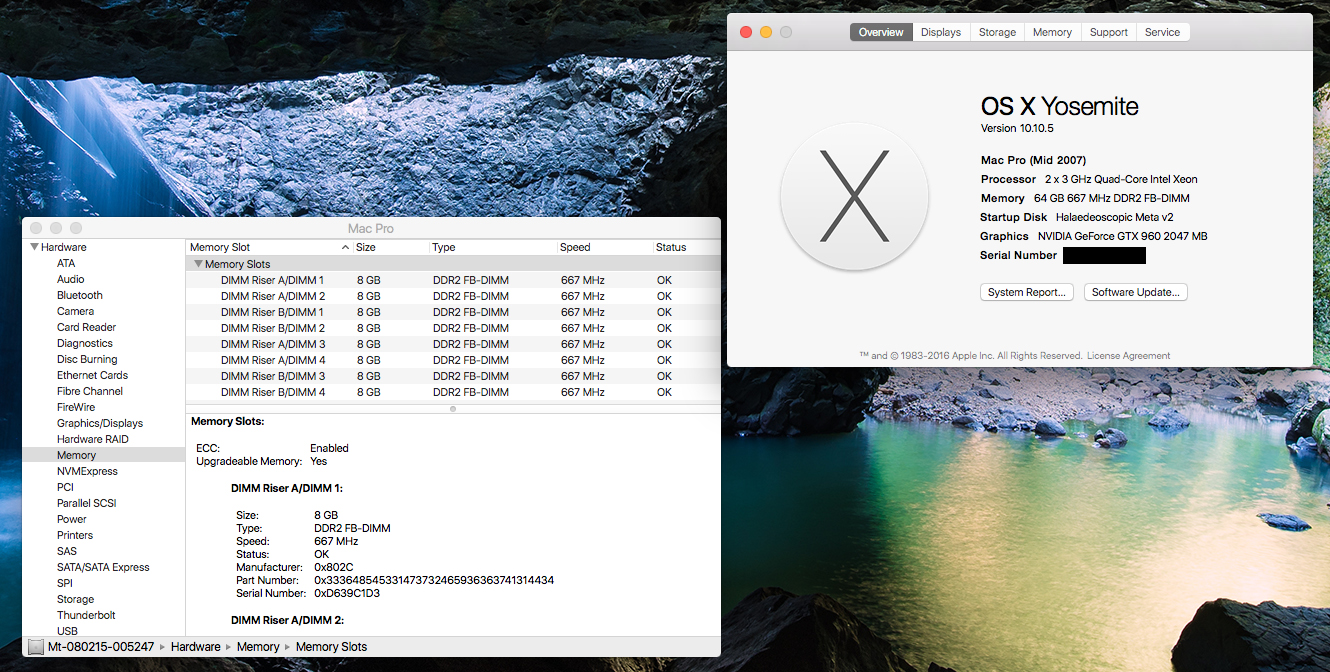Switch to the Storage tab
Viewport: 1330px width, 672px height.
(x=997, y=32)
